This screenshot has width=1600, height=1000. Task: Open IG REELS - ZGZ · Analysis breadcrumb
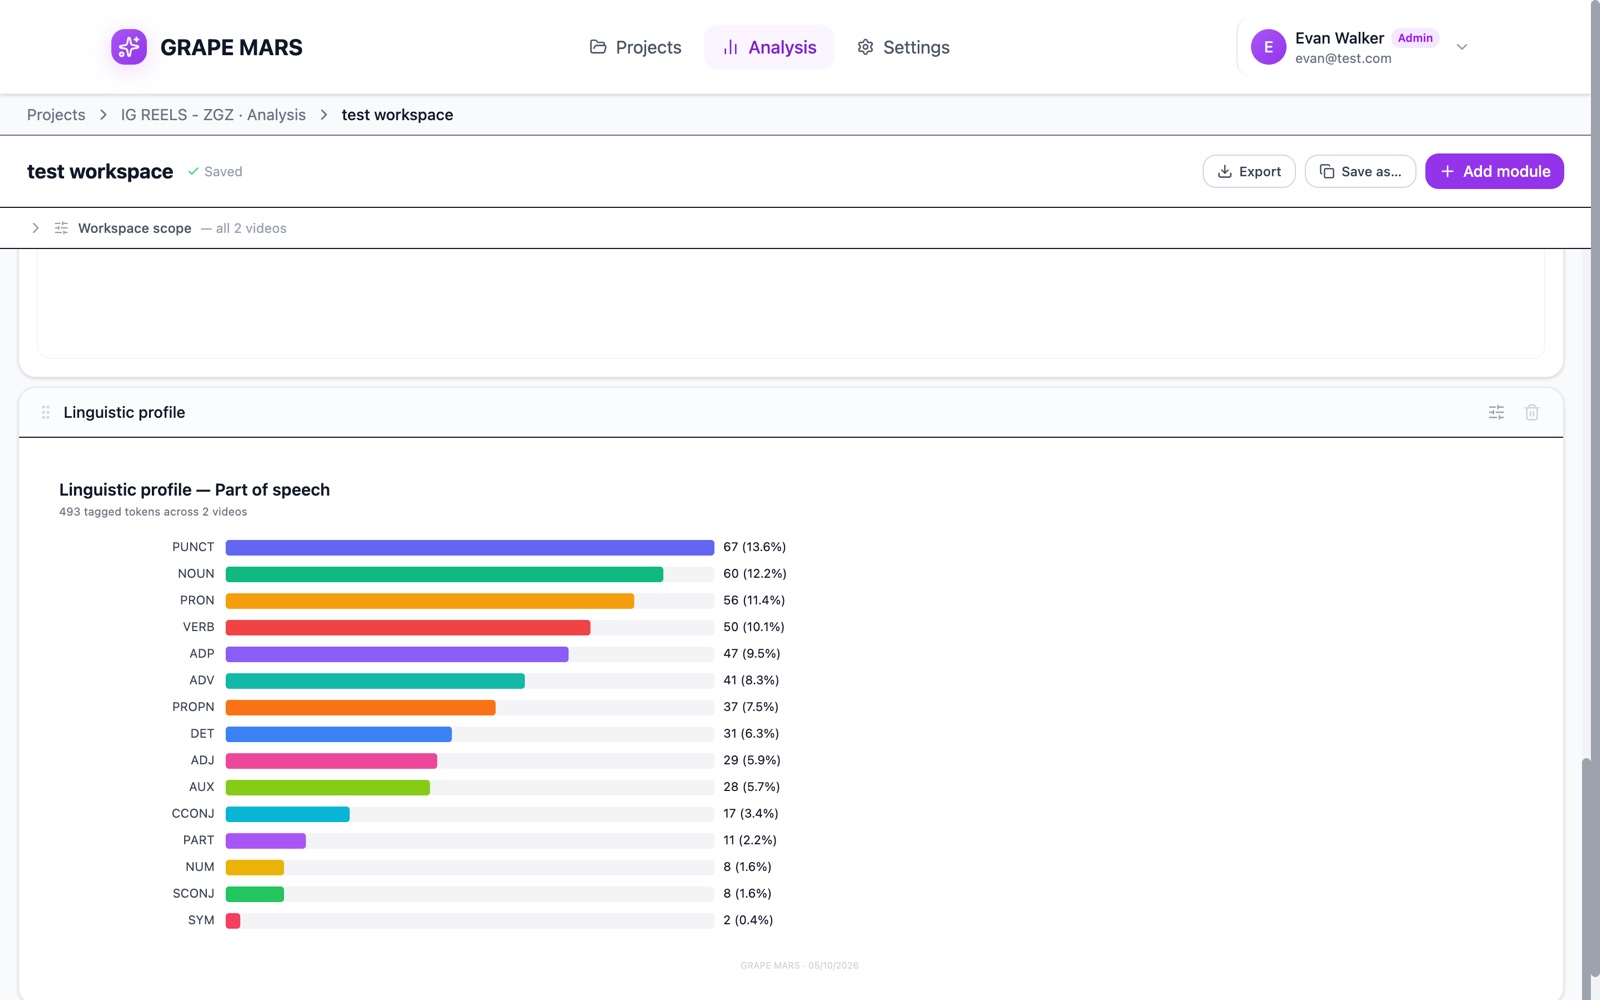[213, 115]
